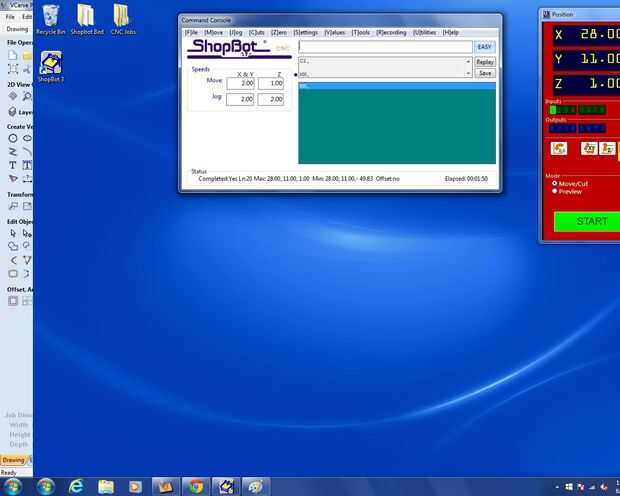The width and height of the screenshot is (620, 496).
Task: Click VCarve job setup icon under File Operations
Action: [13, 70]
